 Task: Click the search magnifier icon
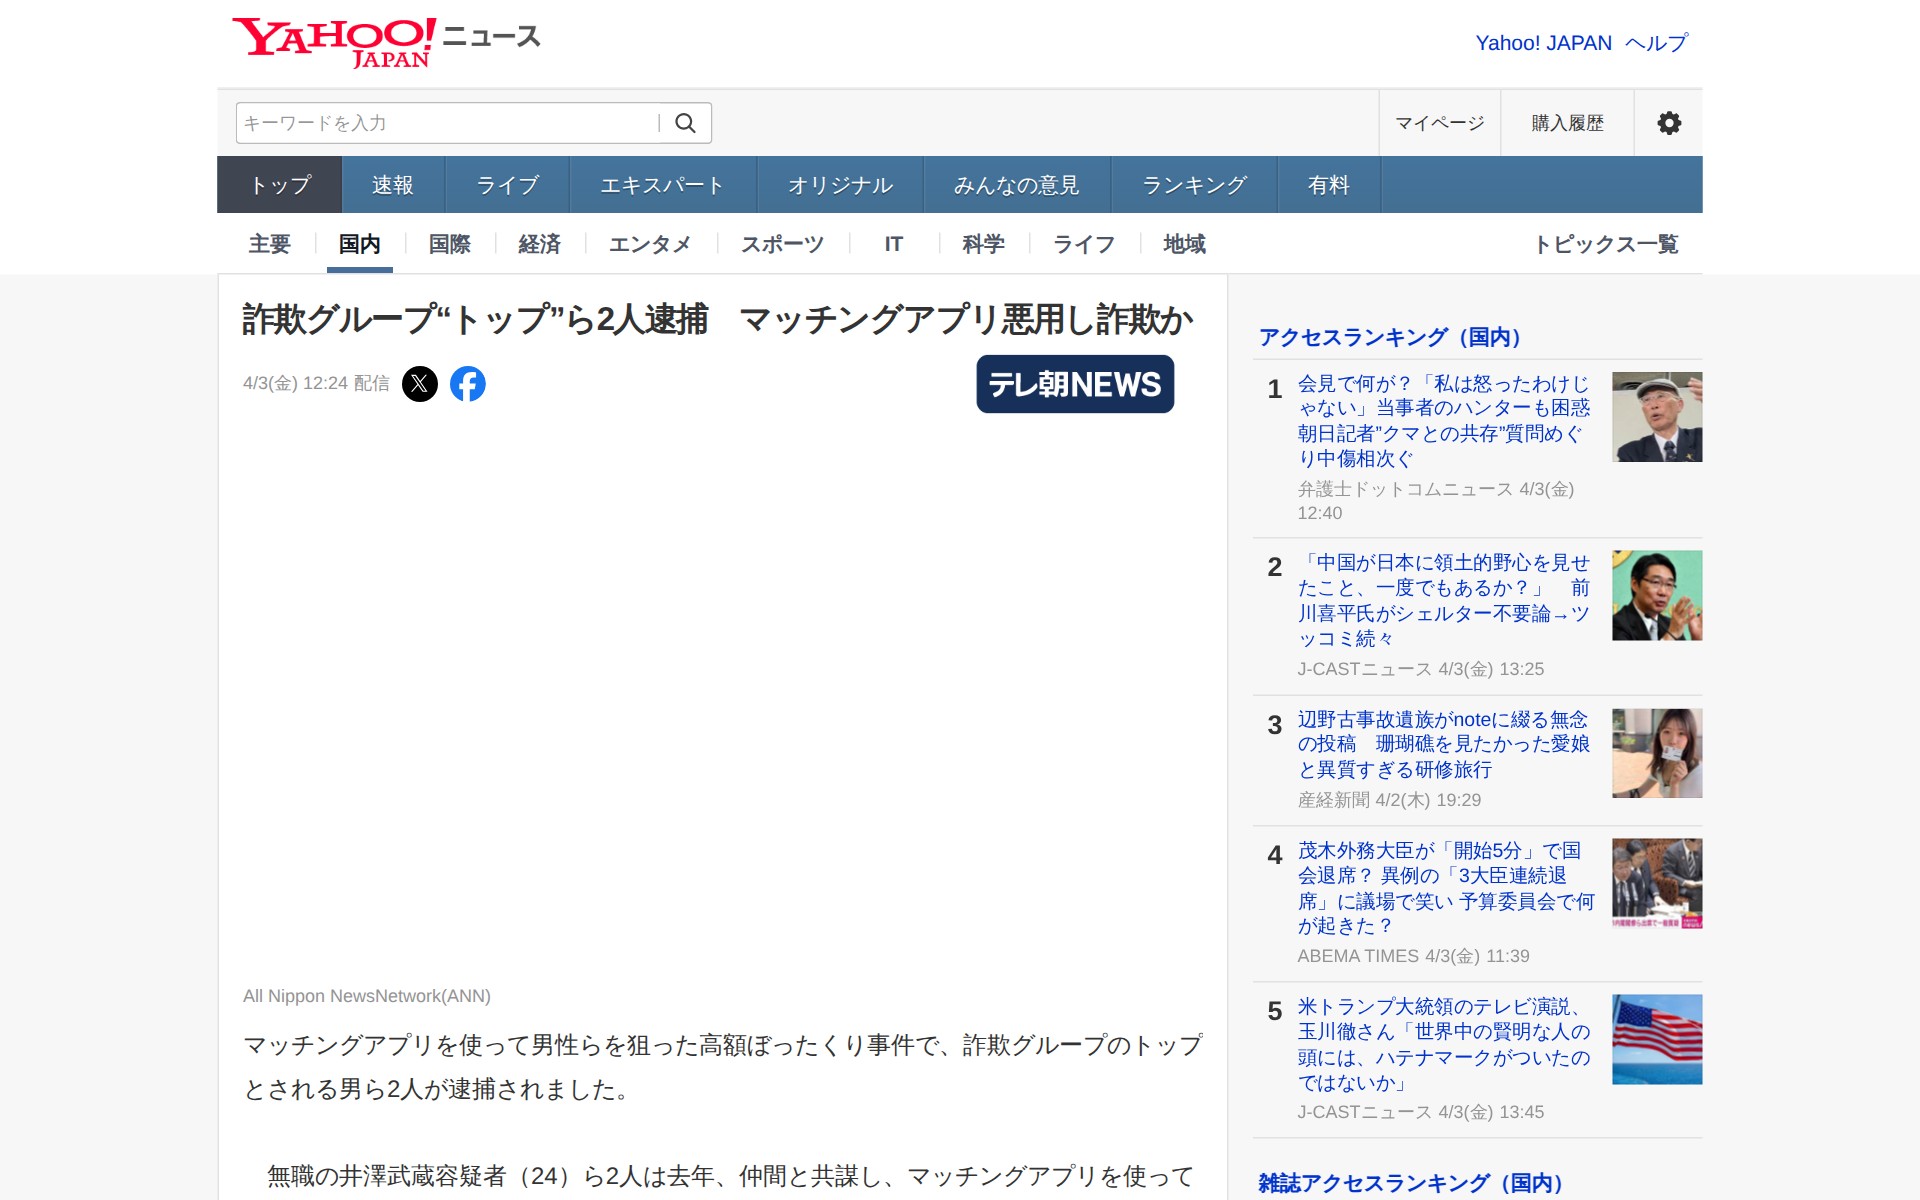(685, 123)
